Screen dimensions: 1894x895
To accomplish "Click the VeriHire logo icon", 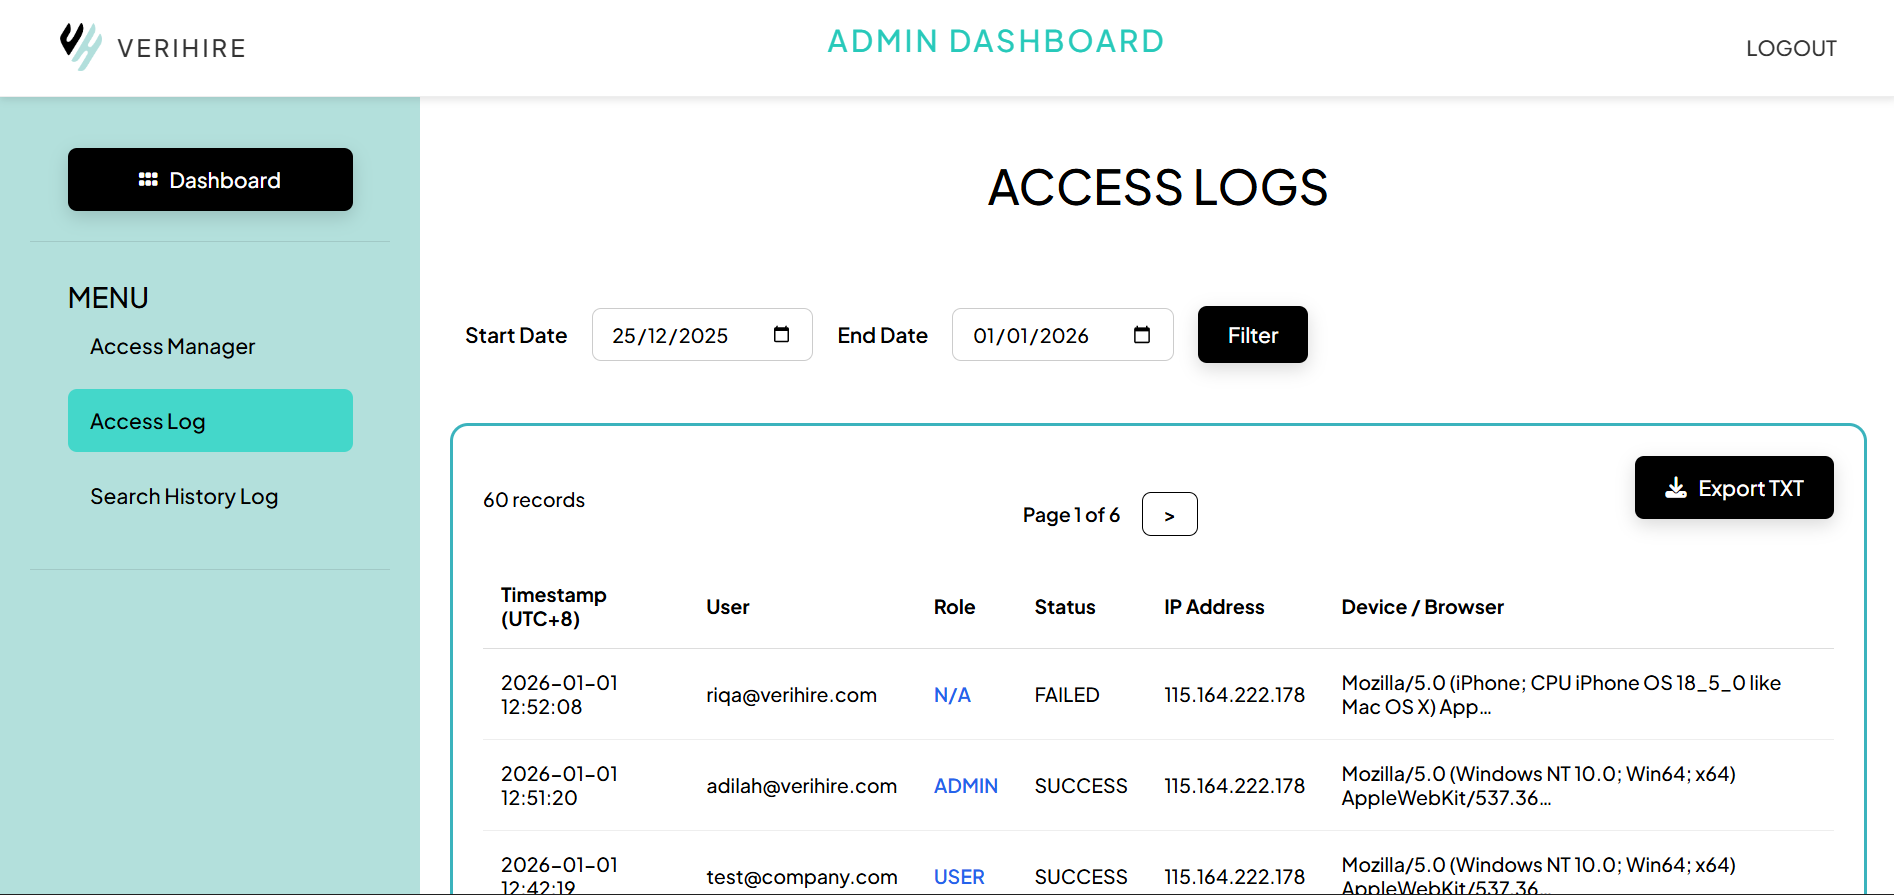I will [80, 46].
